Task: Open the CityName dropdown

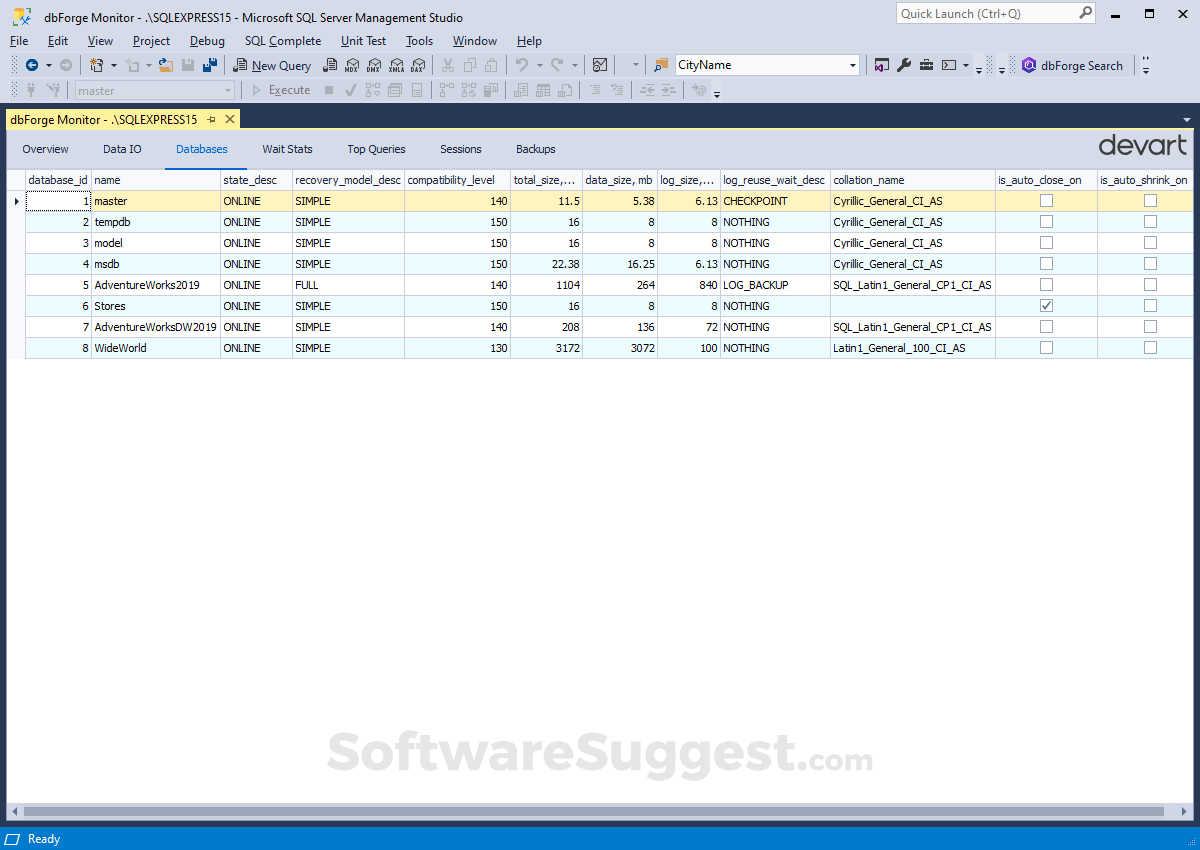Action: click(852, 64)
